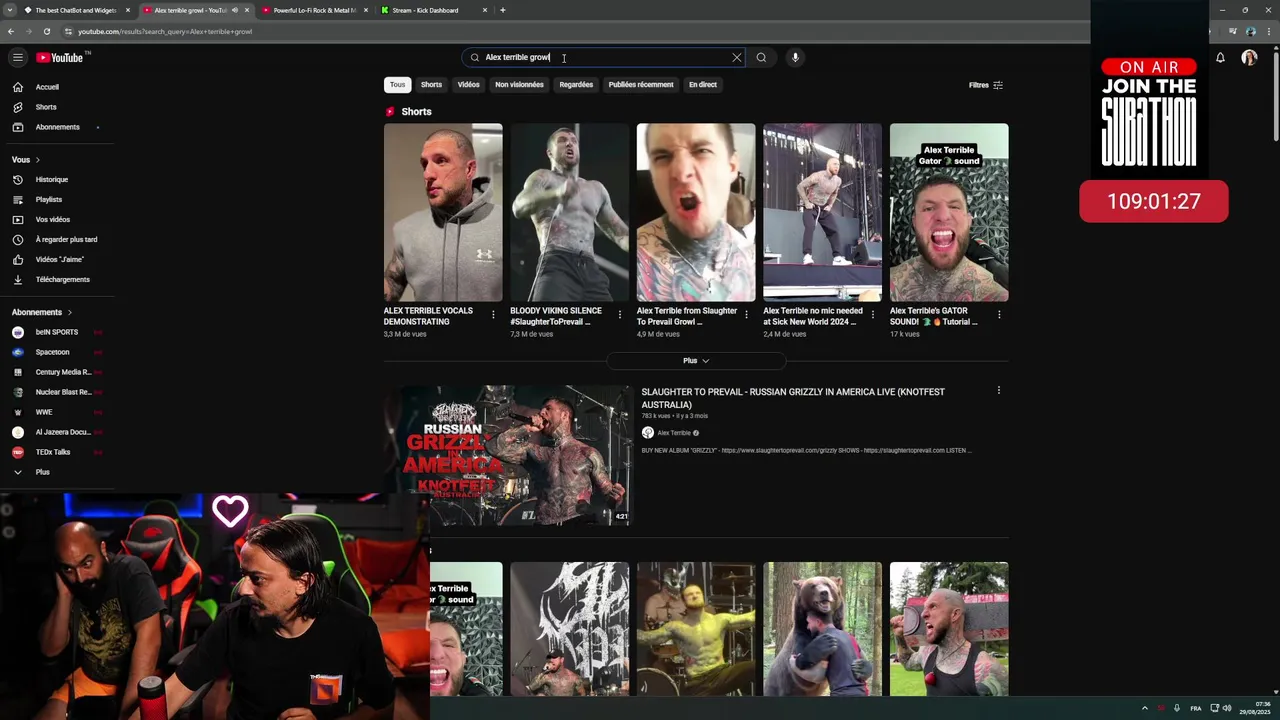1280x720 pixels.
Task: Open the beIN SPORTS subscription channel
Action: (x=57, y=332)
